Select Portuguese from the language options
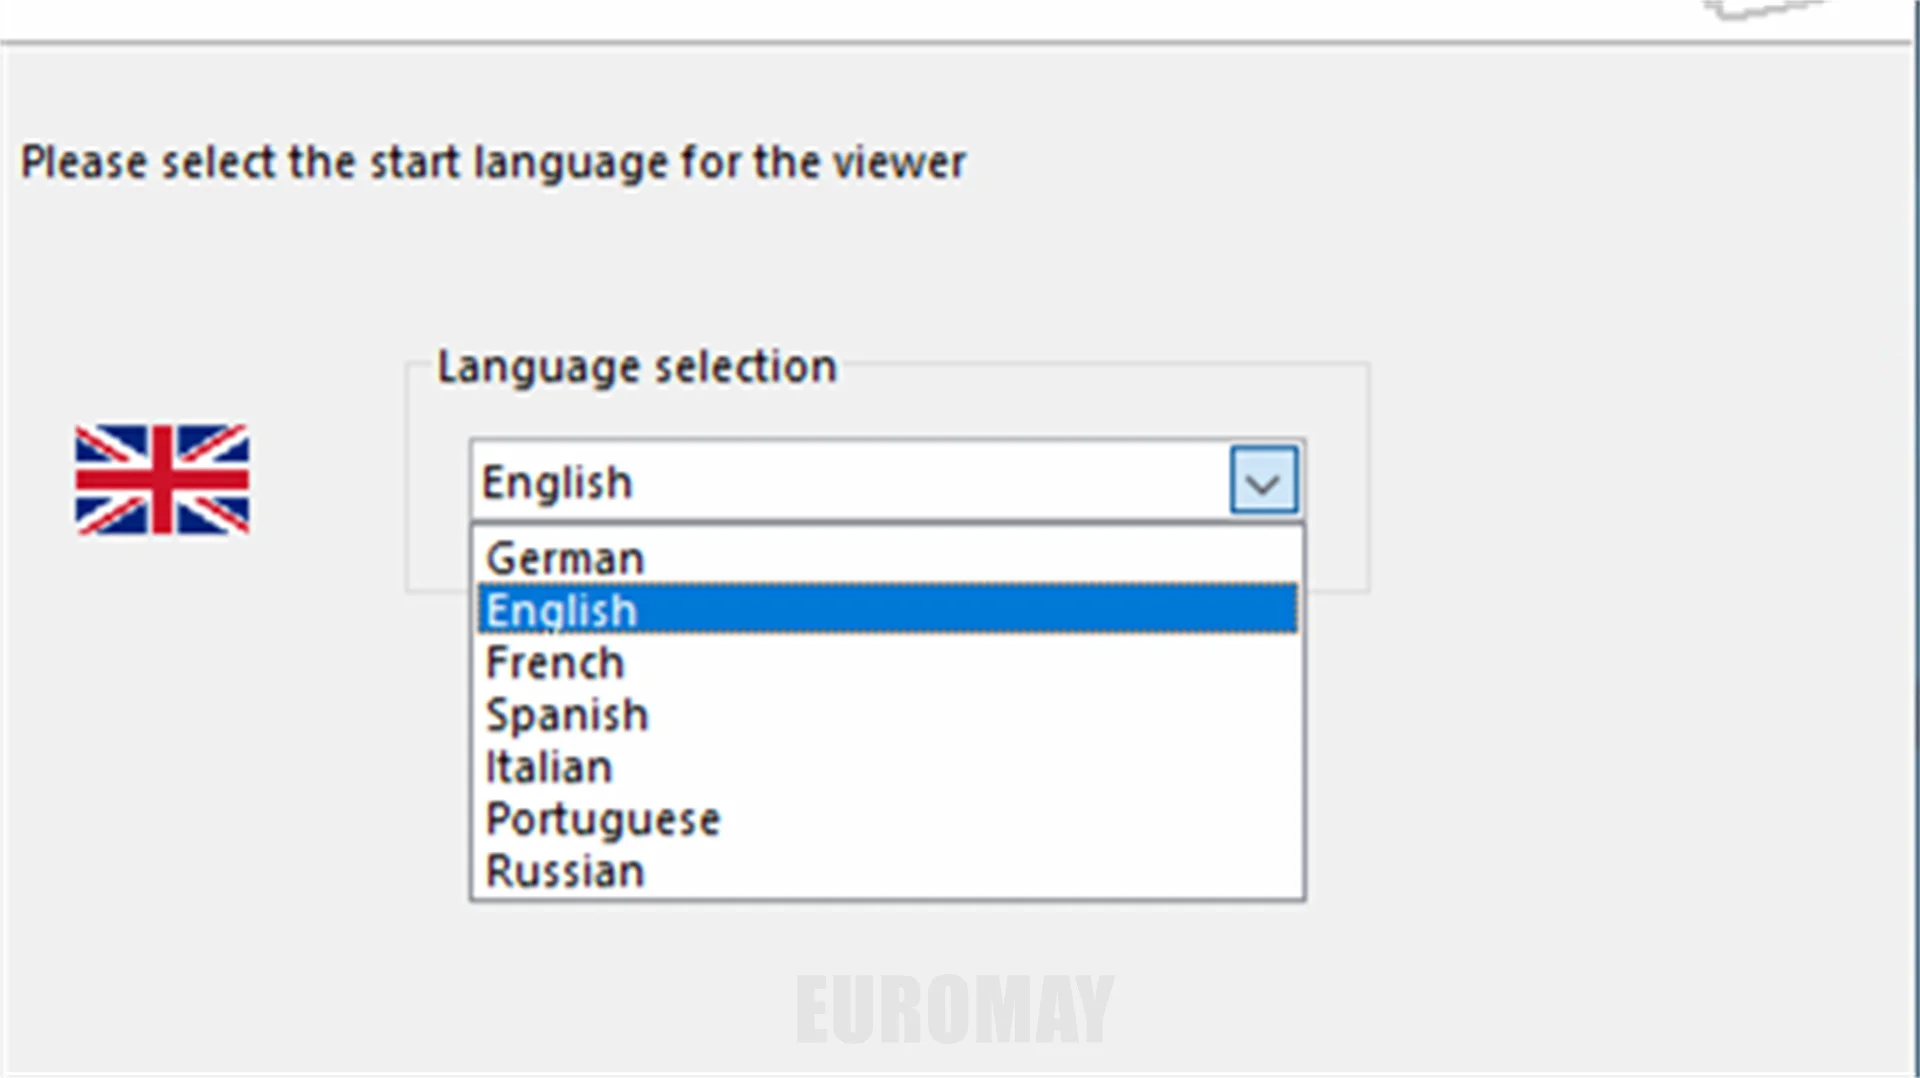 click(x=603, y=819)
